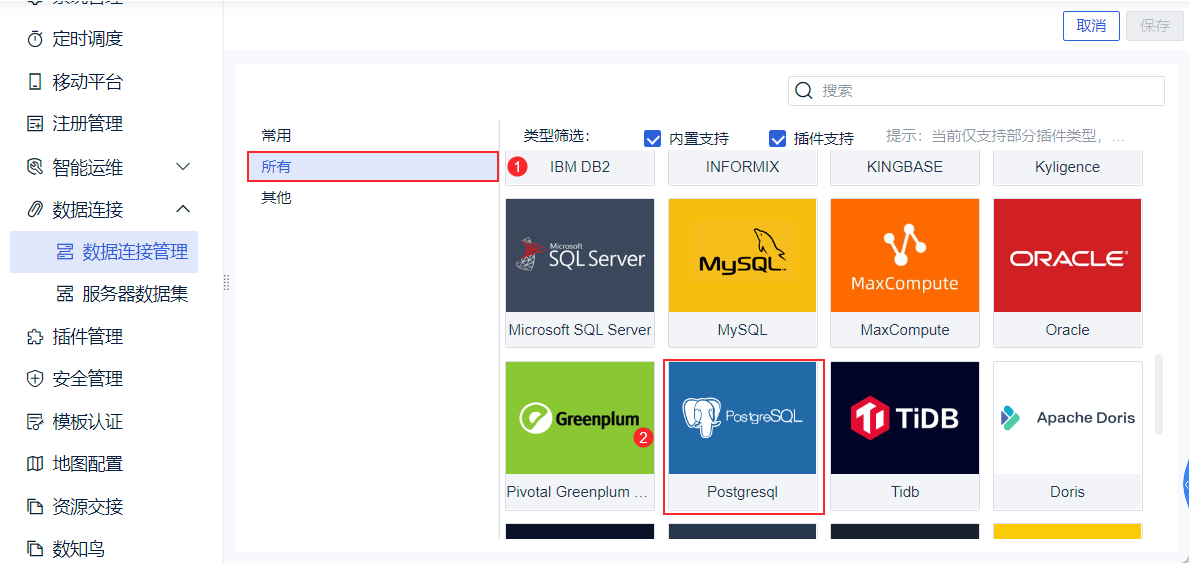Select the Microsoft SQL Server logo tile

click(580, 255)
